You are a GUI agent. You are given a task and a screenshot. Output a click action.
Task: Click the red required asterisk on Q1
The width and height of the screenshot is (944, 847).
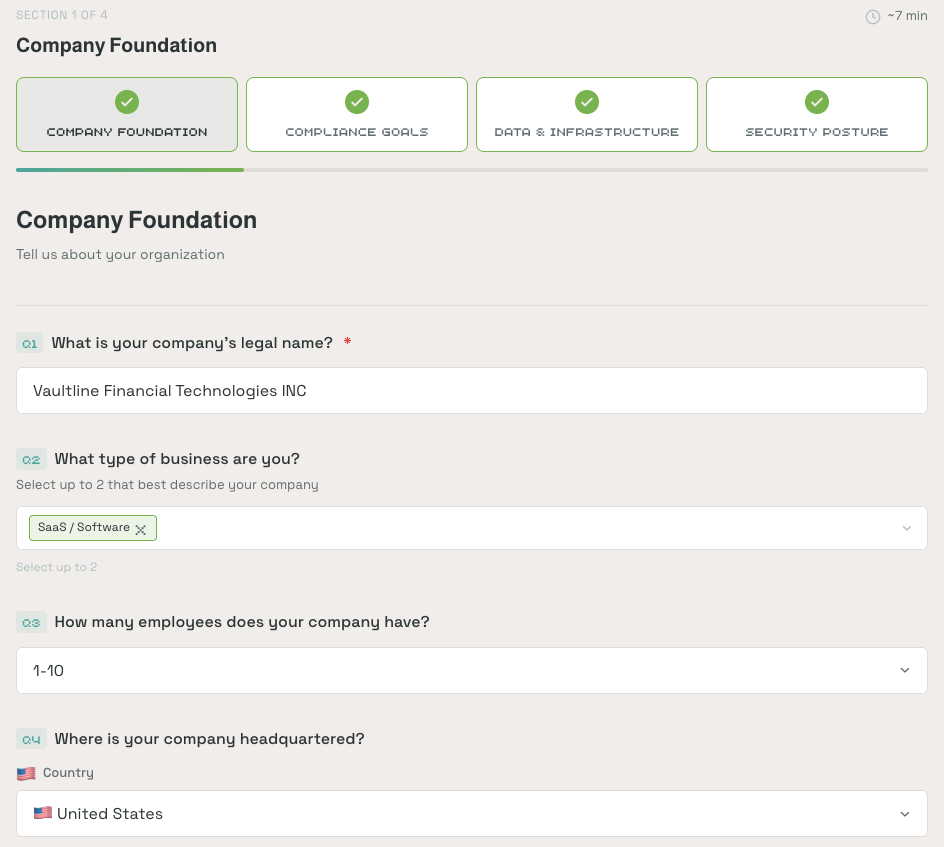click(x=347, y=341)
